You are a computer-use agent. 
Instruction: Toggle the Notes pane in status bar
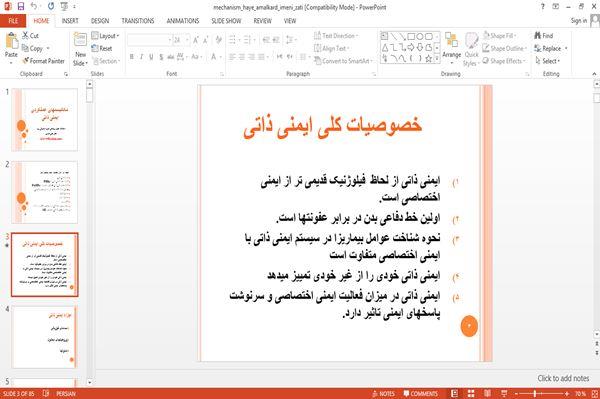click(x=383, y=393)
